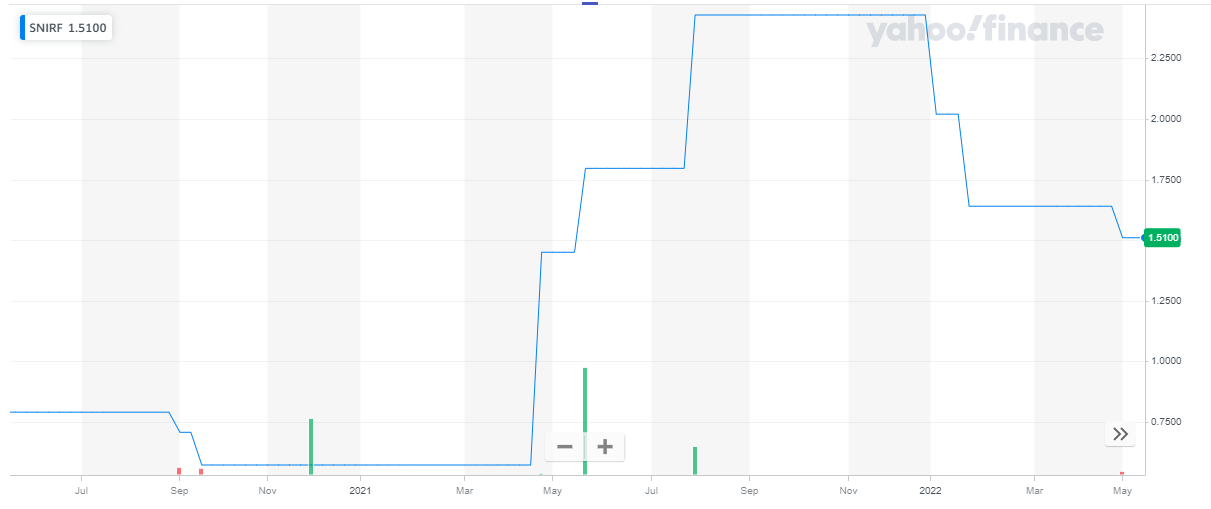Click the 1.0000 price axis label

pos(1166,361)
